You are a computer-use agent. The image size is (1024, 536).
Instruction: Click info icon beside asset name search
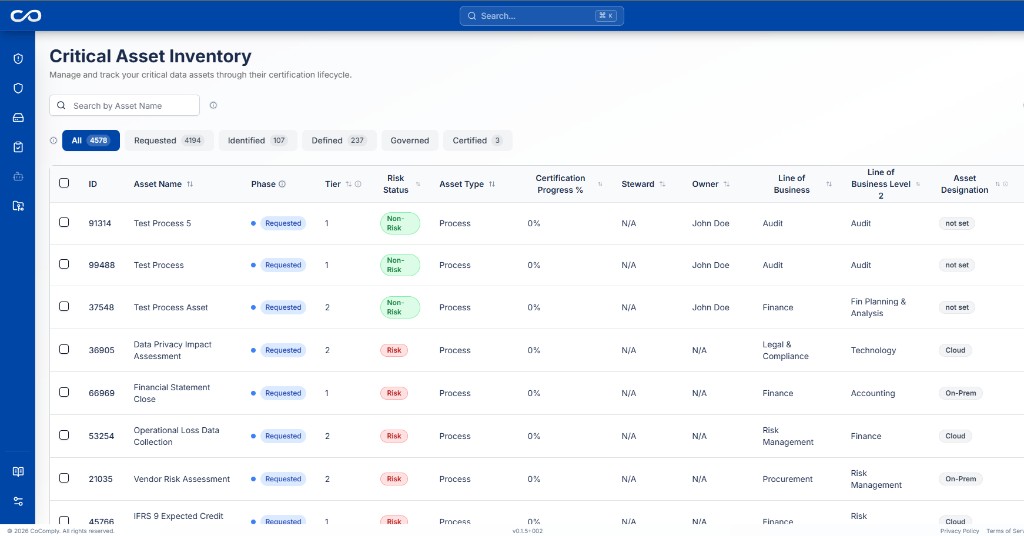tap(213, 105)
